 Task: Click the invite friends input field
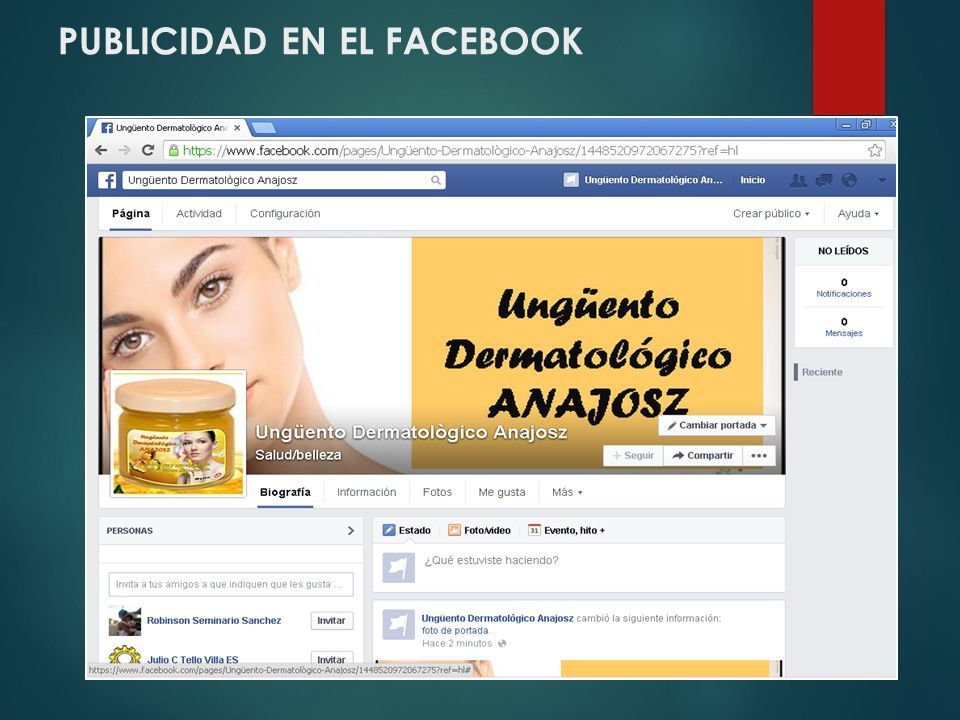coord(231,584)
